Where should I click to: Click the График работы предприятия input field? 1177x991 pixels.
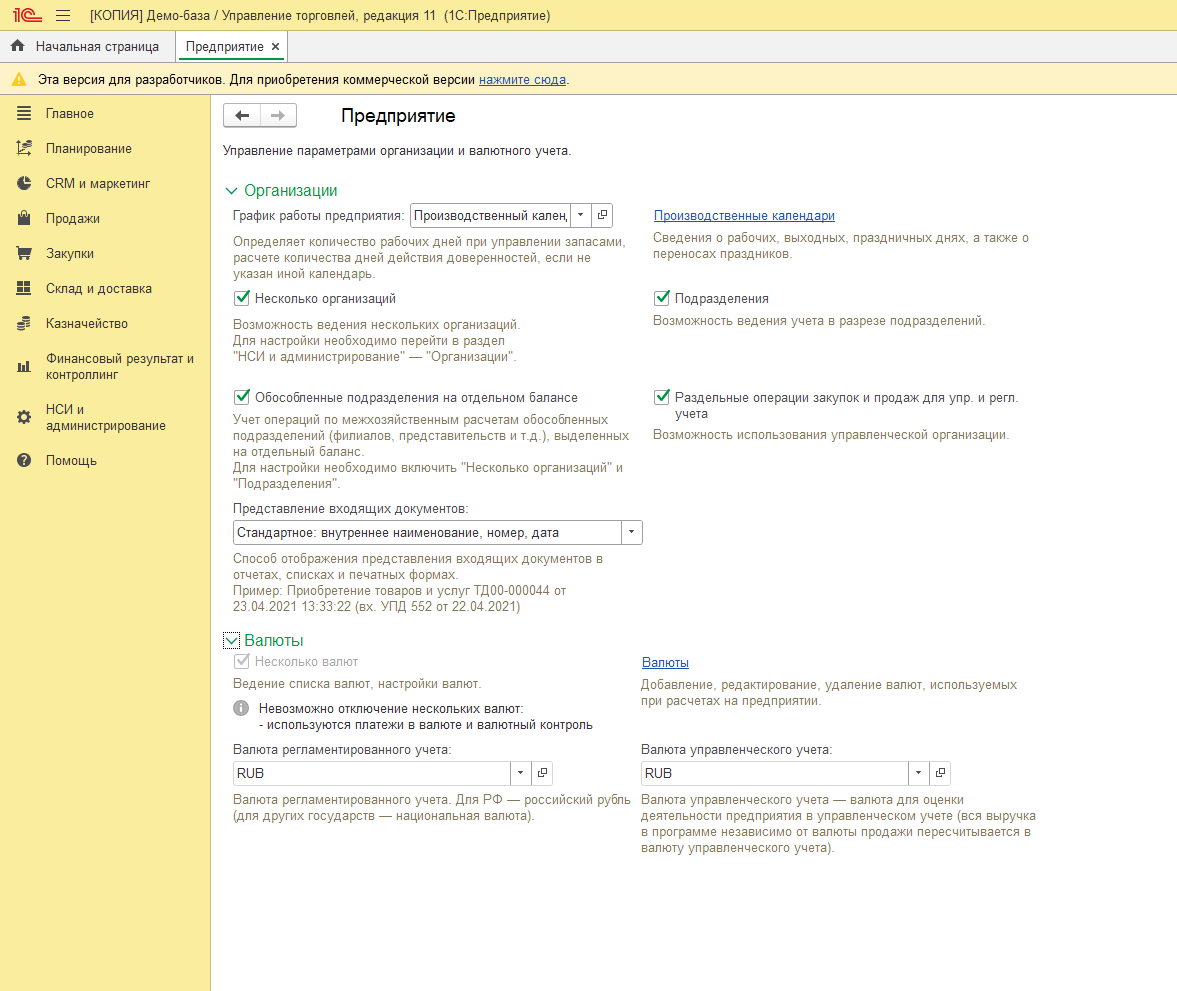pos(490,215)
